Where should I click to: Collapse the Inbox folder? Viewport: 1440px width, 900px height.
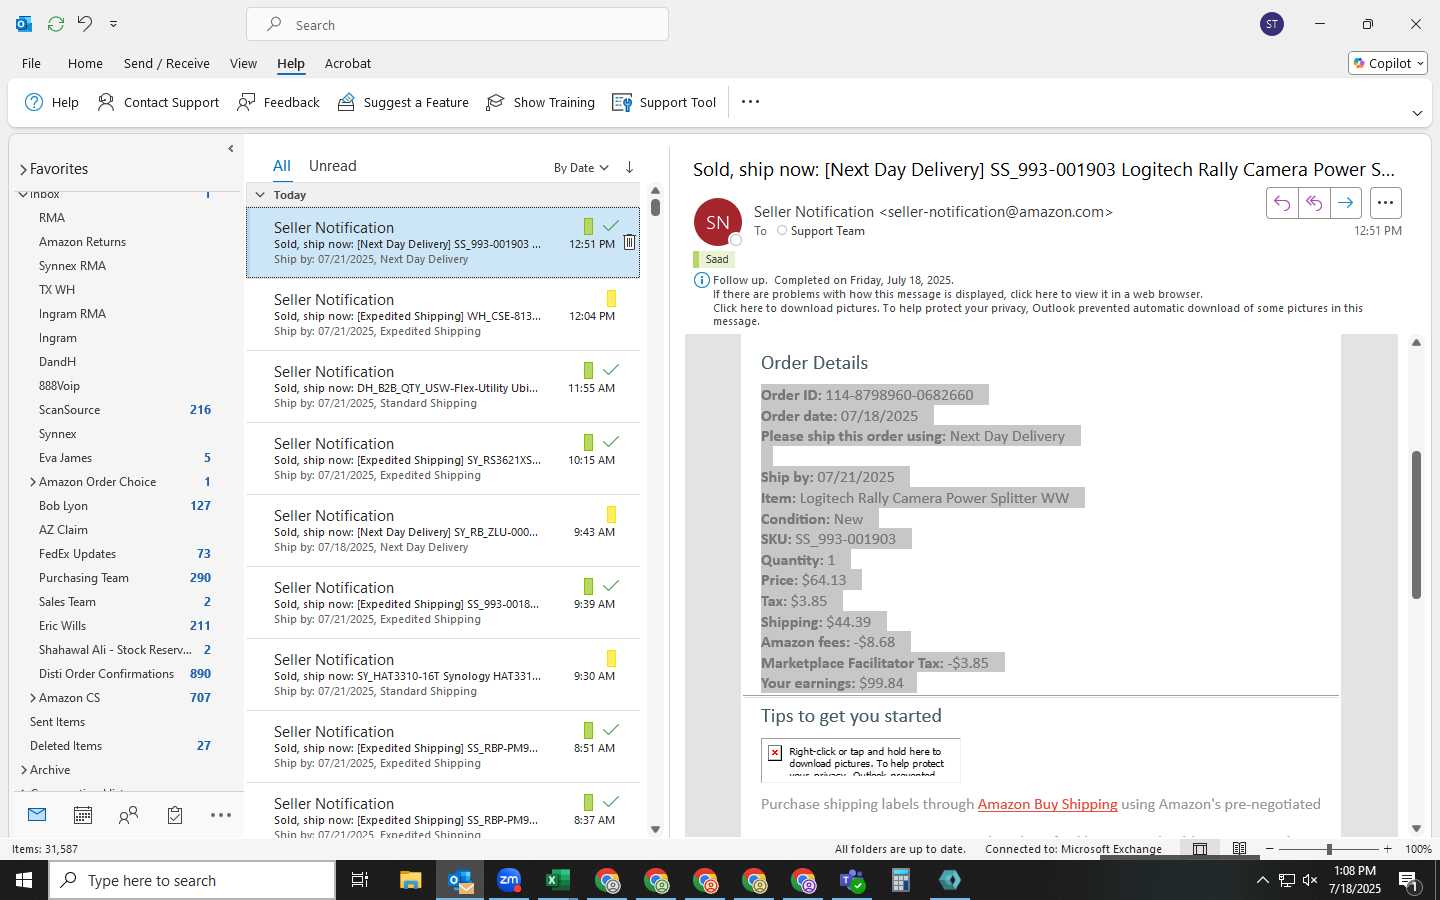[x=23, y=194]
